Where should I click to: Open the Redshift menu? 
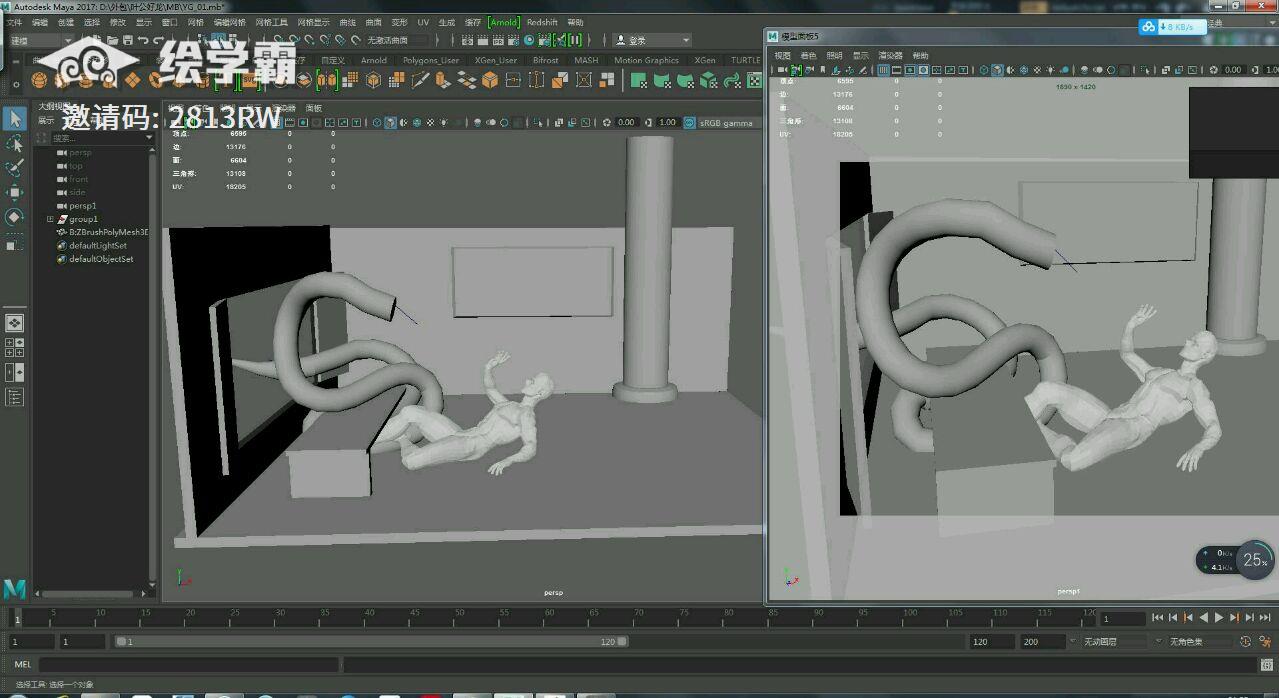point(542,22)
